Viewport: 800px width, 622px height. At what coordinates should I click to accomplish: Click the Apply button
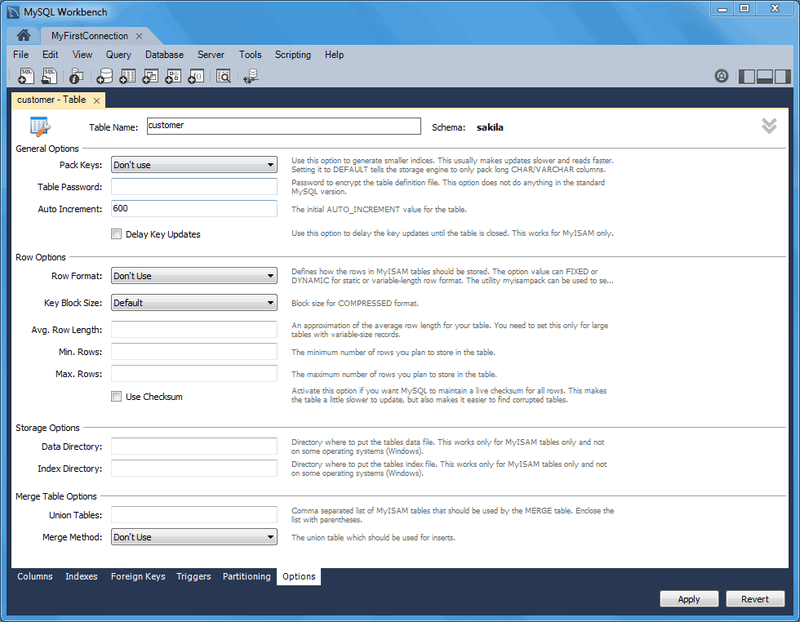688,598
